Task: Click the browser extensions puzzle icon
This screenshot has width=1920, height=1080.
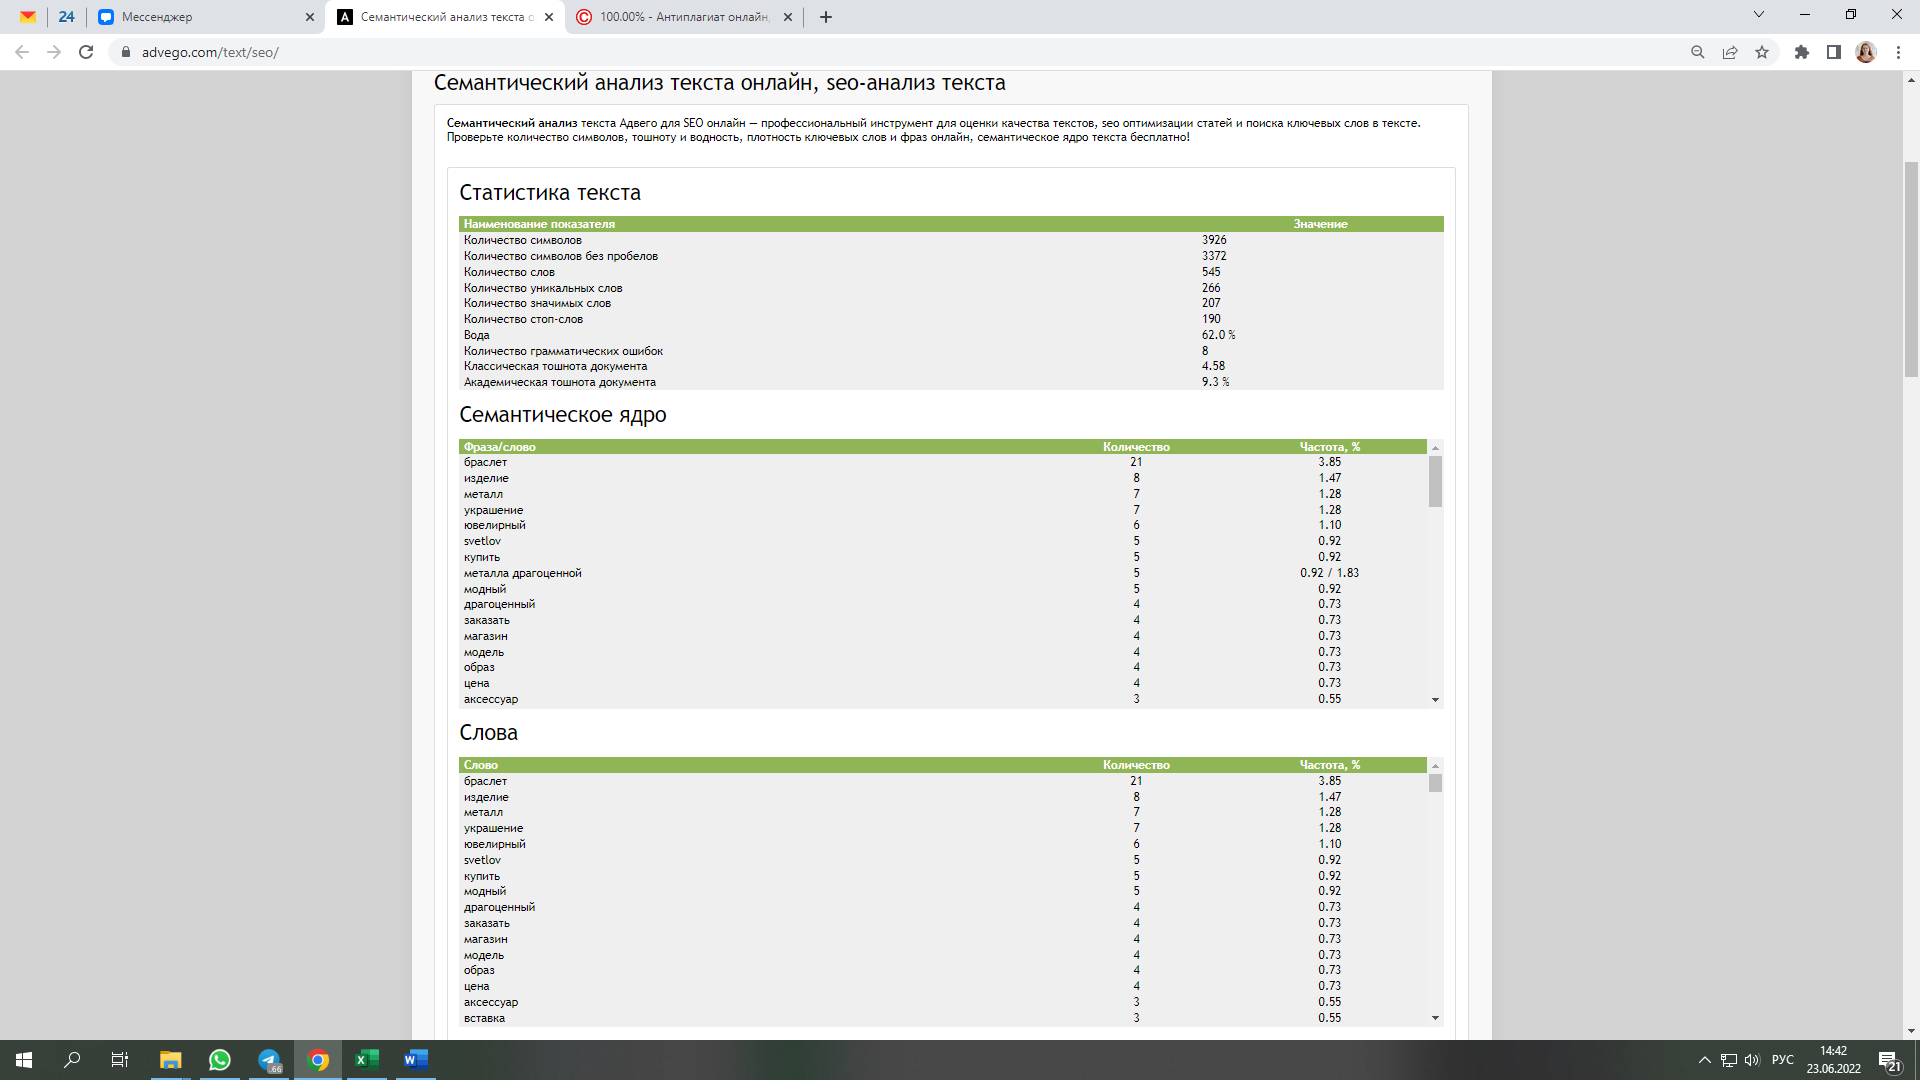Action: pyautogui.click(x=1801, y=52)
